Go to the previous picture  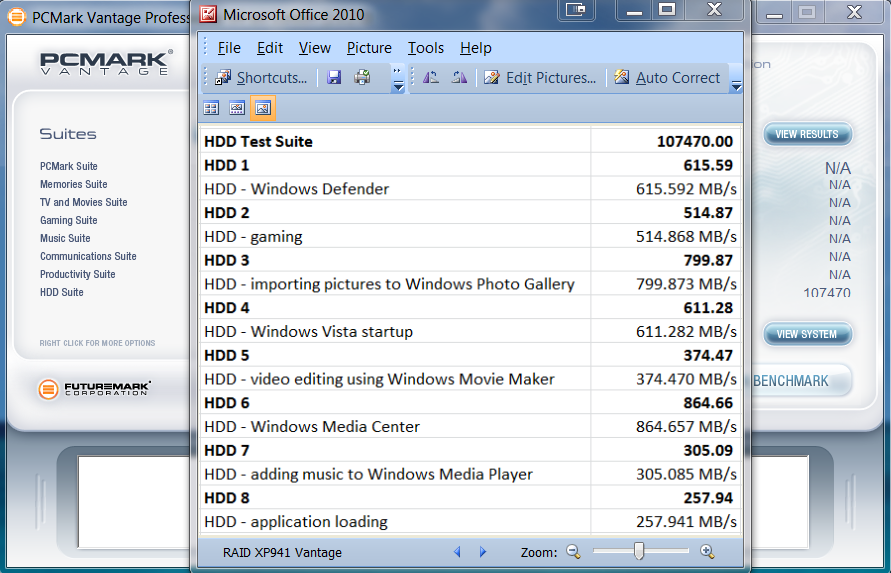pos(458,552)
